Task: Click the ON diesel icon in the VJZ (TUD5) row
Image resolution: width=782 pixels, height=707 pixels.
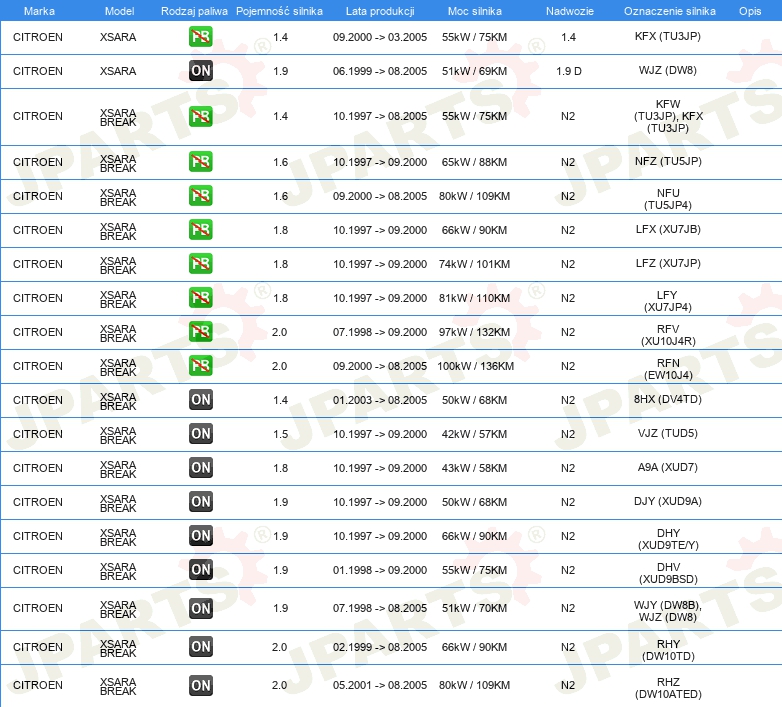Action: point(200,433)
